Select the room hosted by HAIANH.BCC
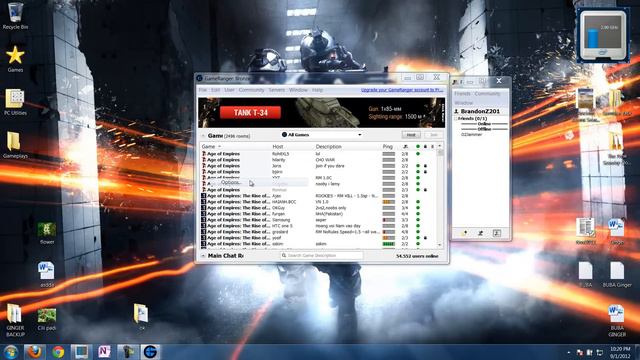Screen dimensions: 640x360 [x=318, y=202]
